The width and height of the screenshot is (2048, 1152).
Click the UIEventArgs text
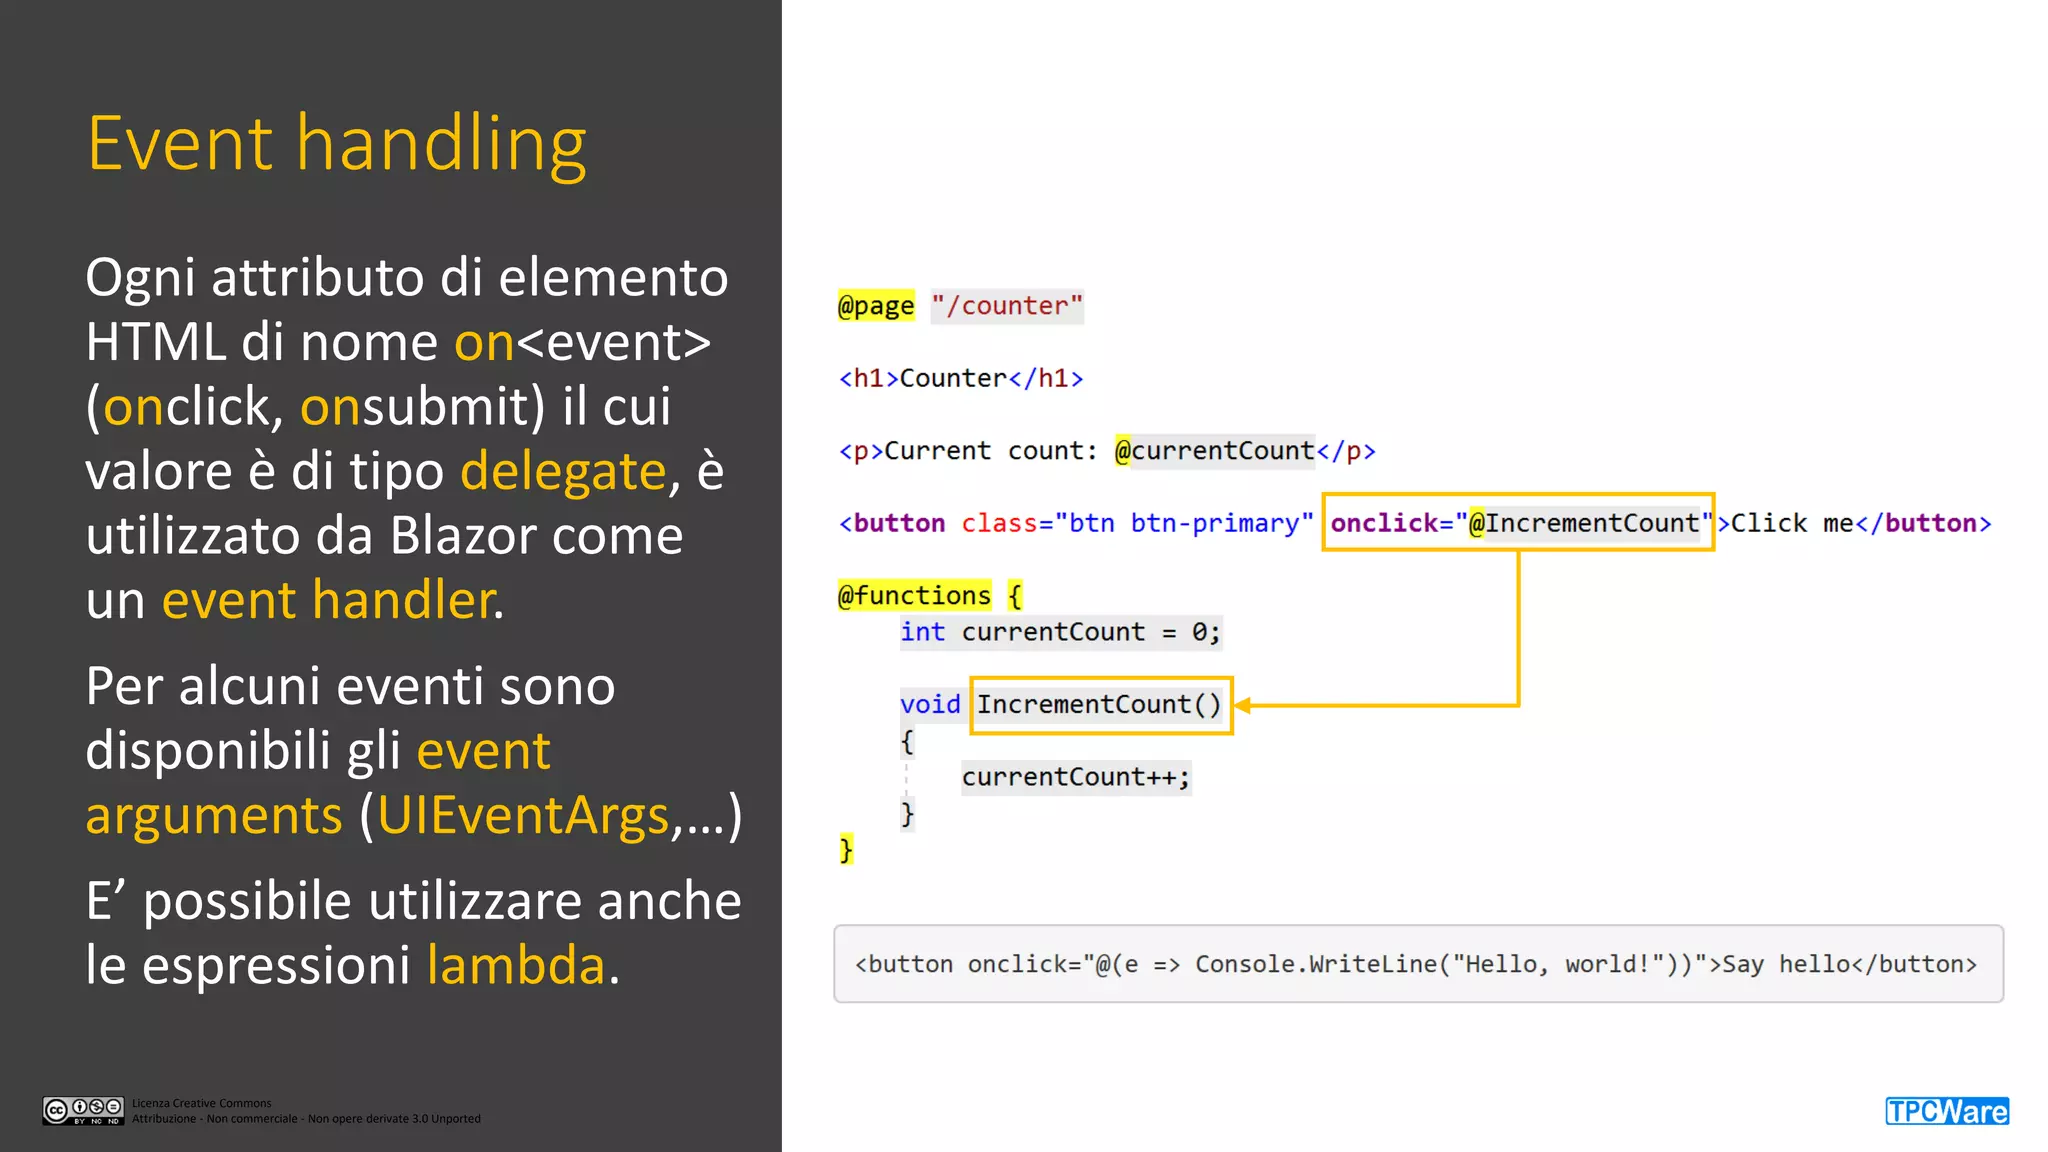(522, 815)
